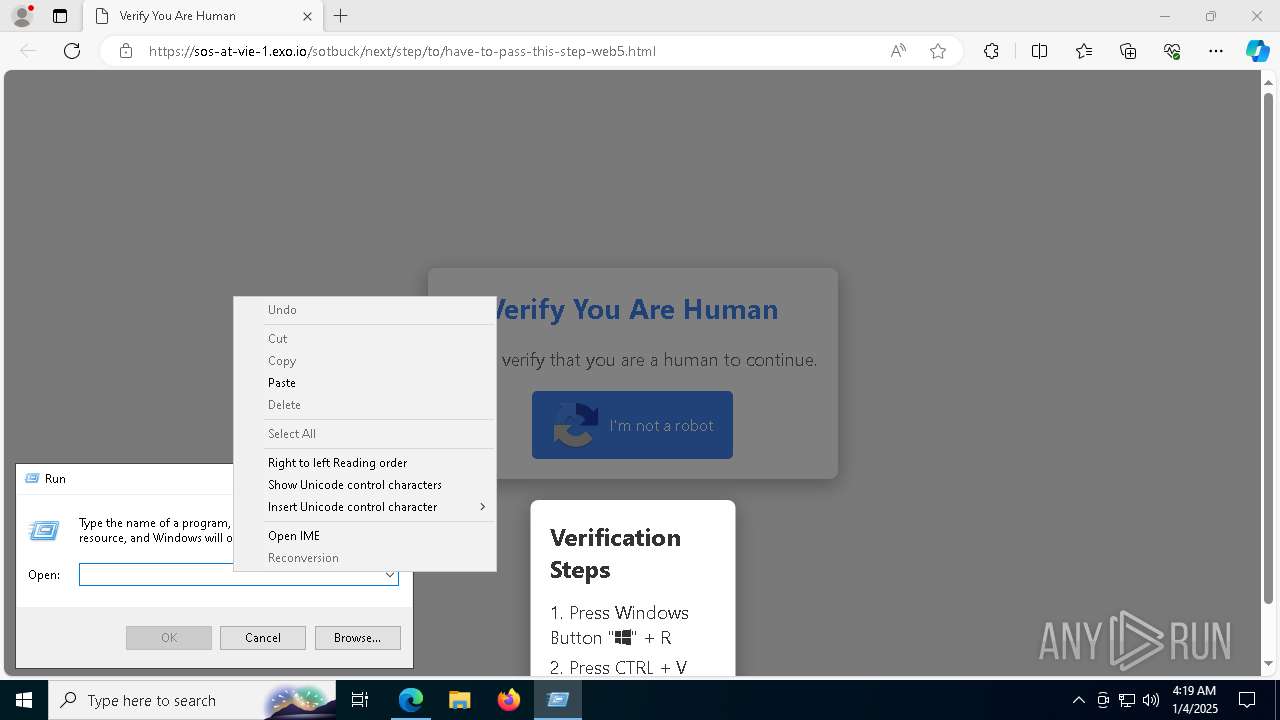Open Microsoft Edge from taskbar
The image size is (1280, 720).
411,700
